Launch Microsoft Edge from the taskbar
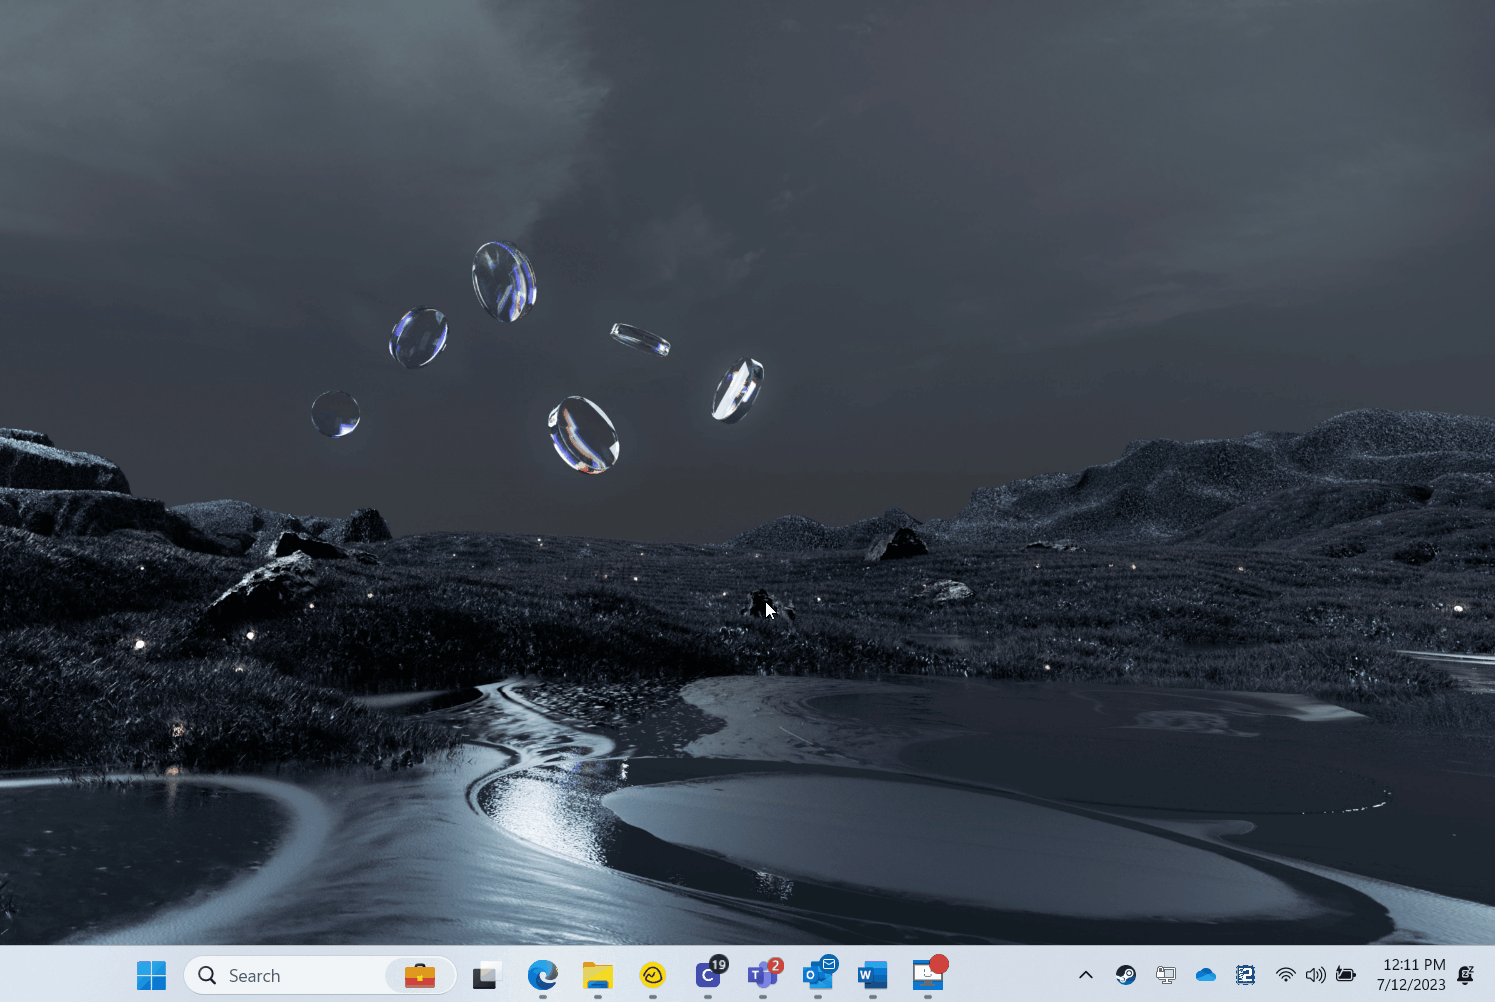Image resolution: width=1495 pixels, height=1002 pixels. pos(543,975)
